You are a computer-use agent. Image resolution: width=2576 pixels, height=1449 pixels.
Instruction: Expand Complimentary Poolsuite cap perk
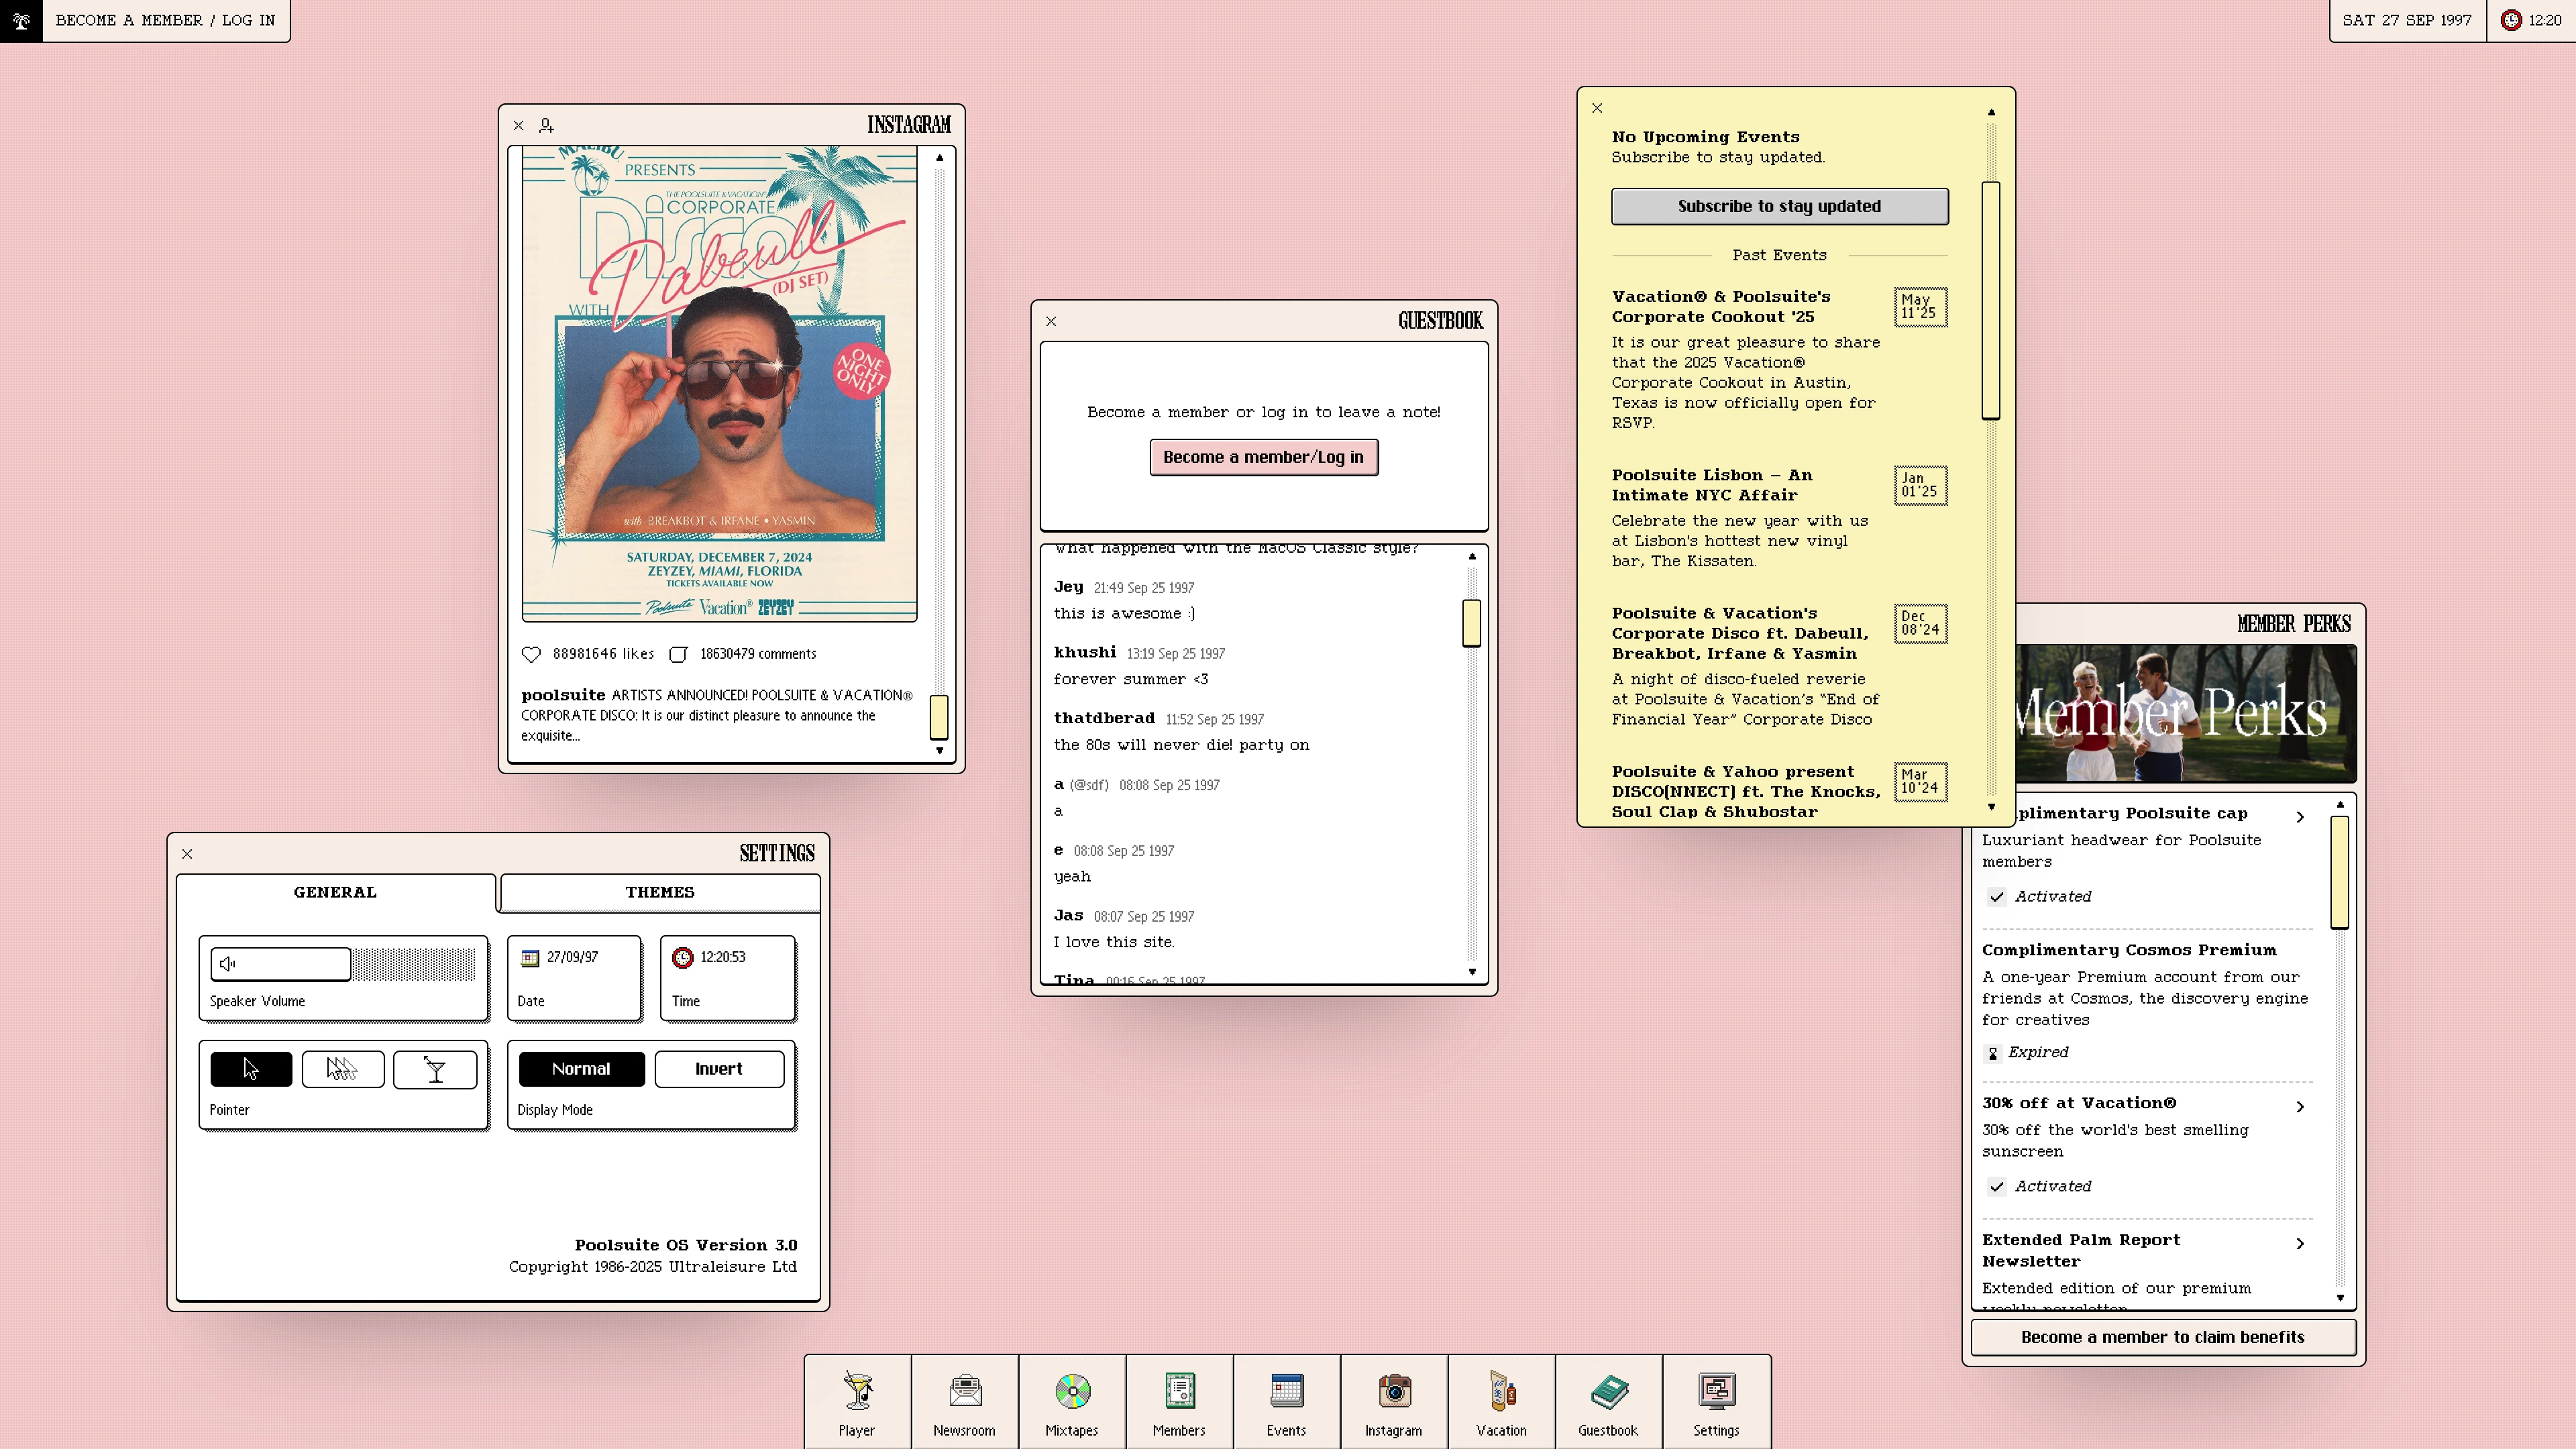pos(2300,817)
